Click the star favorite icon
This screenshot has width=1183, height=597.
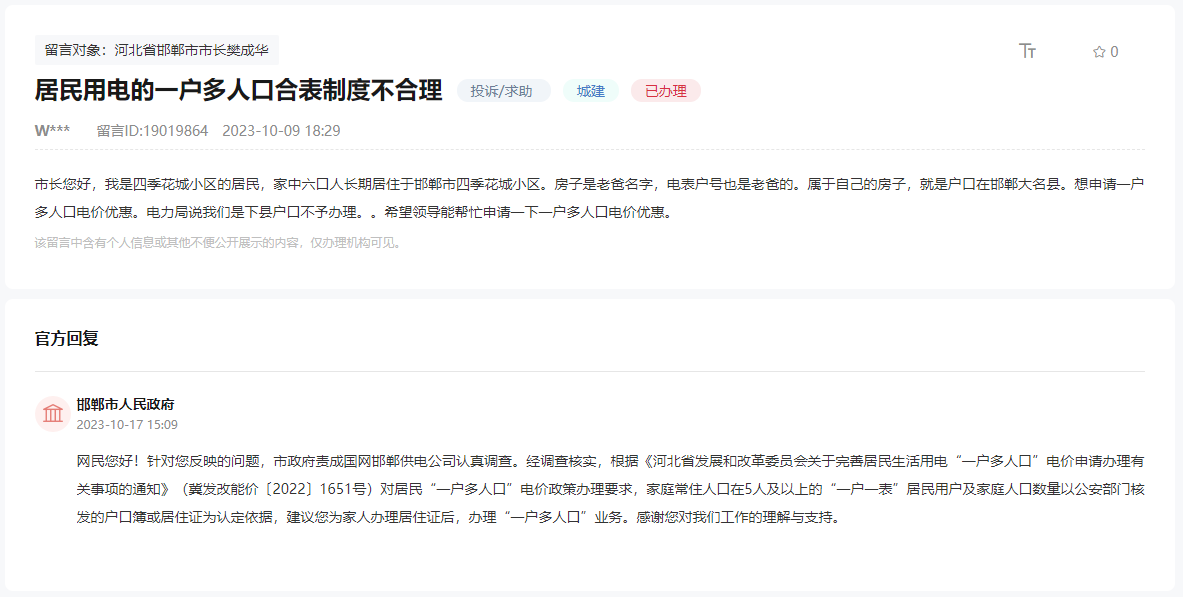1098,52
